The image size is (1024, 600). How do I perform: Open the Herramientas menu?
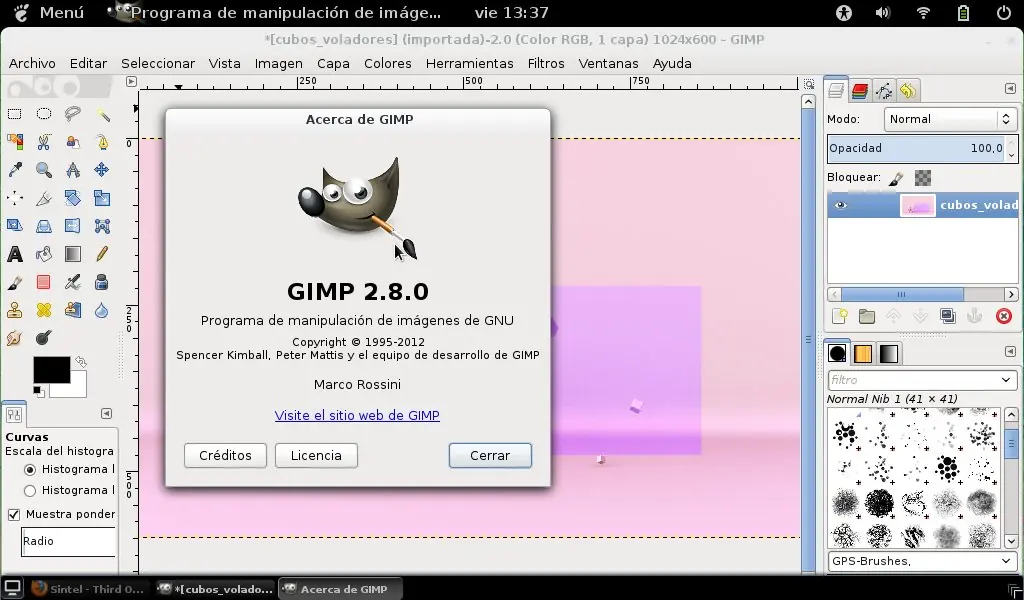tap(470, 63)
